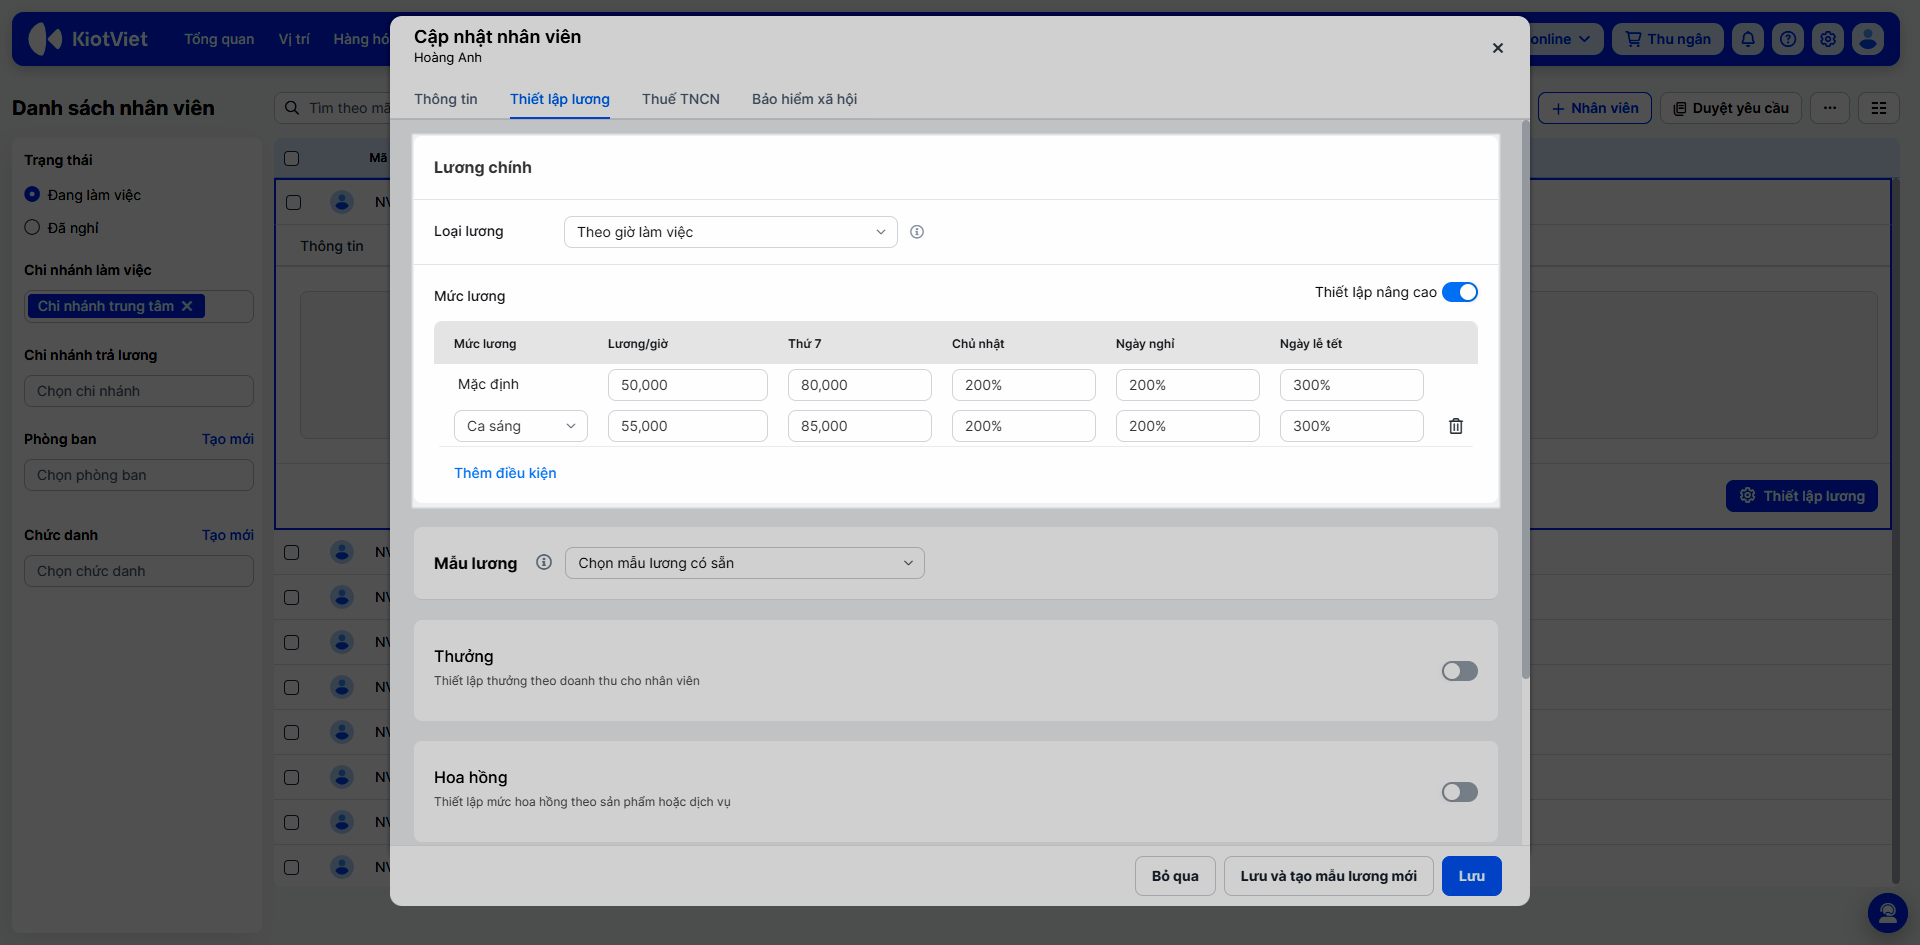Image resolution: width=1920 pixels, height=945 pixels.
Task: Expand the Loại lương dropdown
Action: coord(731,232)
